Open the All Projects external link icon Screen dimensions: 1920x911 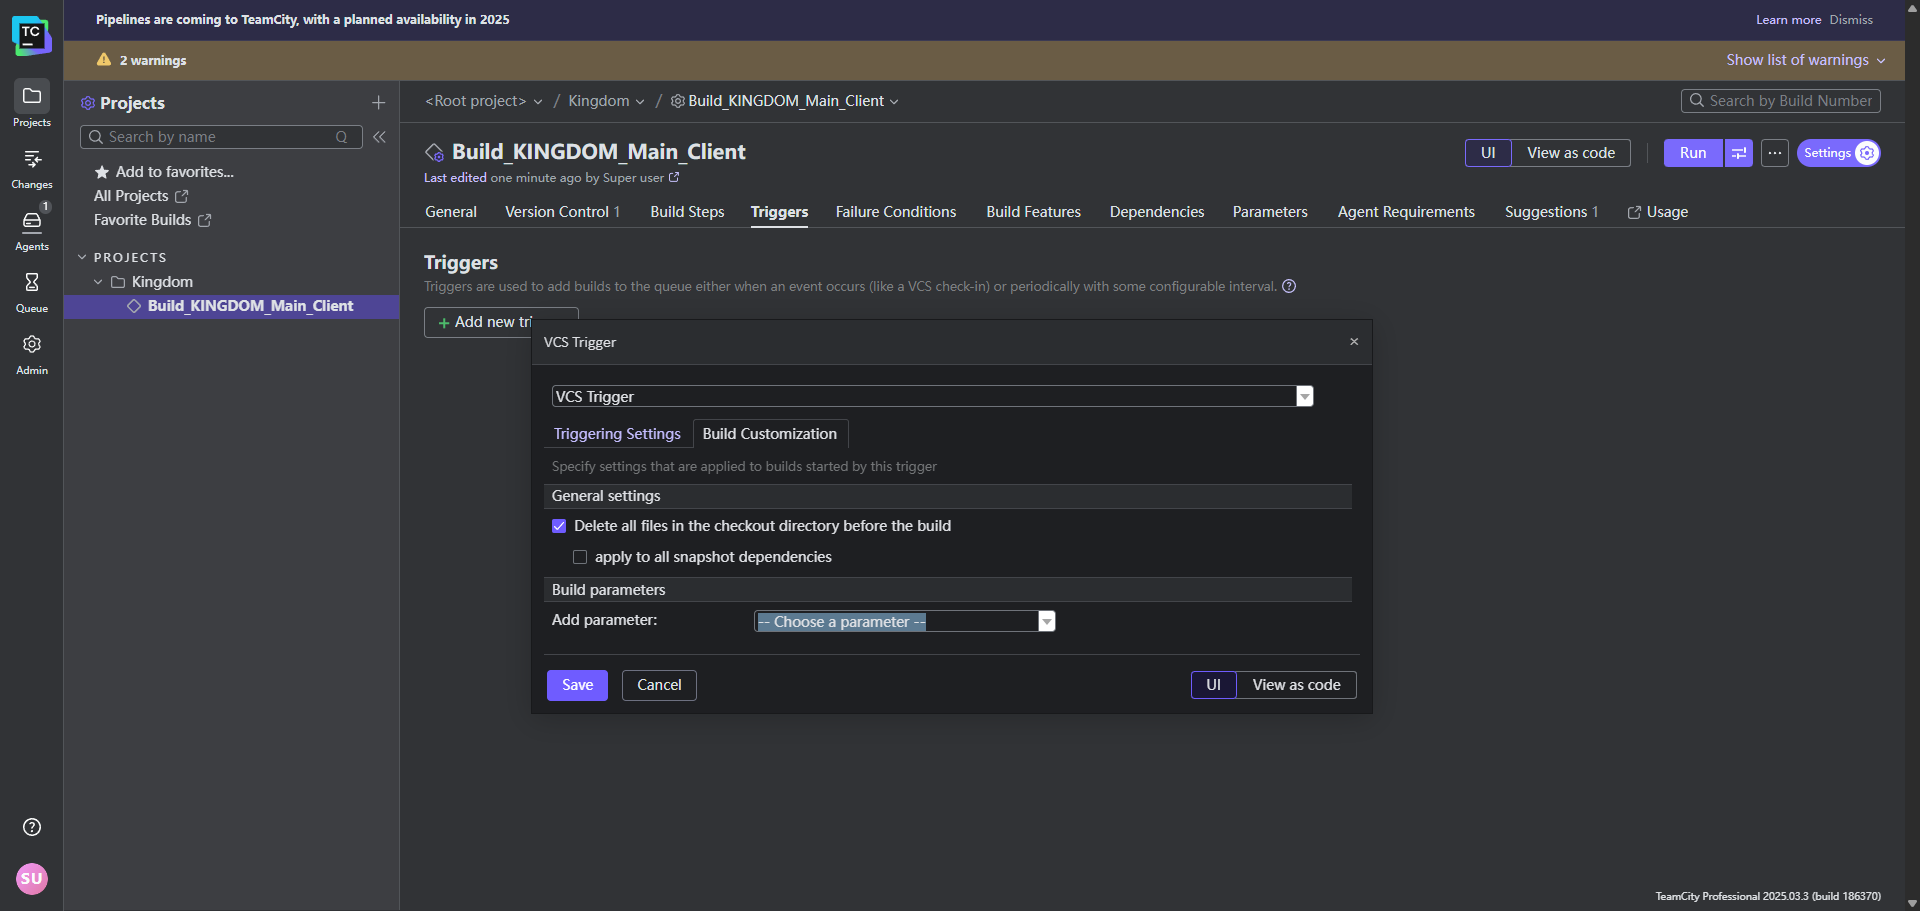[x=182, y=196]
